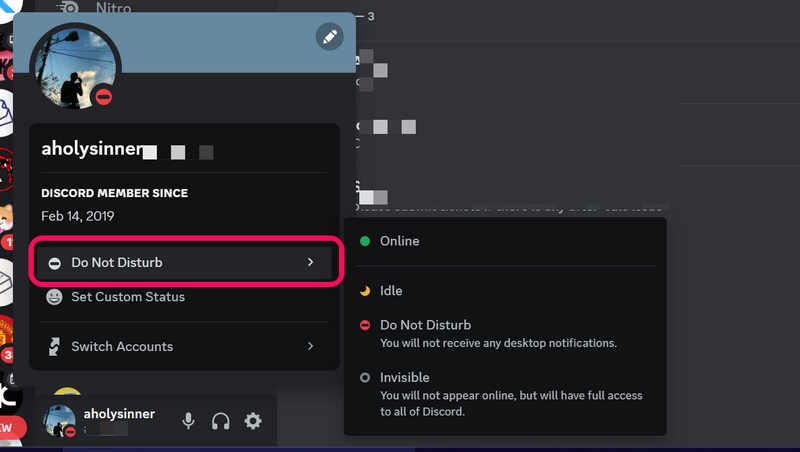800x452 pixels.
Task: Expand the Switch Accounts chevron arrow
Action: coord(310,347)
